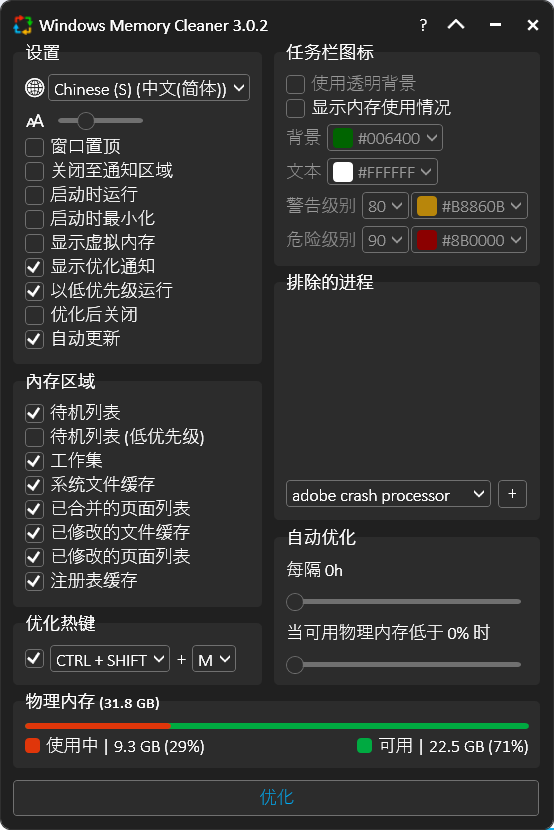Collapse the window using the up chevron
This screenshot has width=554, height=830.
[x=456, y=24]
